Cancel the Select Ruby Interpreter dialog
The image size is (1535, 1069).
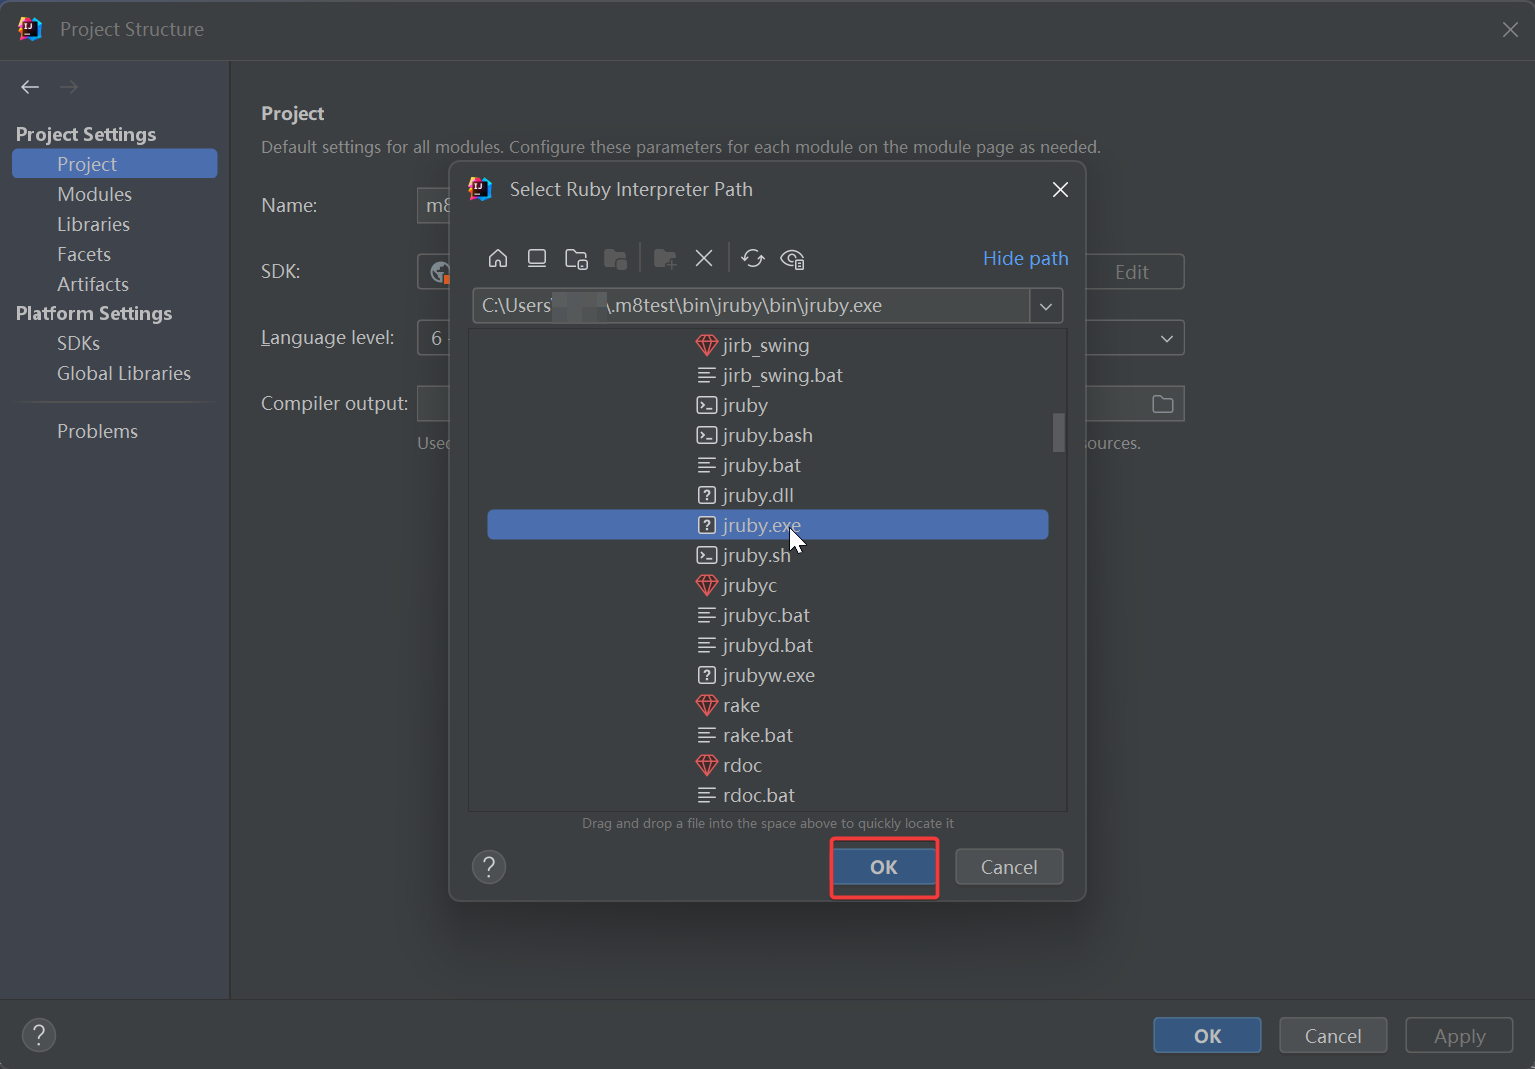tap(1008, 867)
